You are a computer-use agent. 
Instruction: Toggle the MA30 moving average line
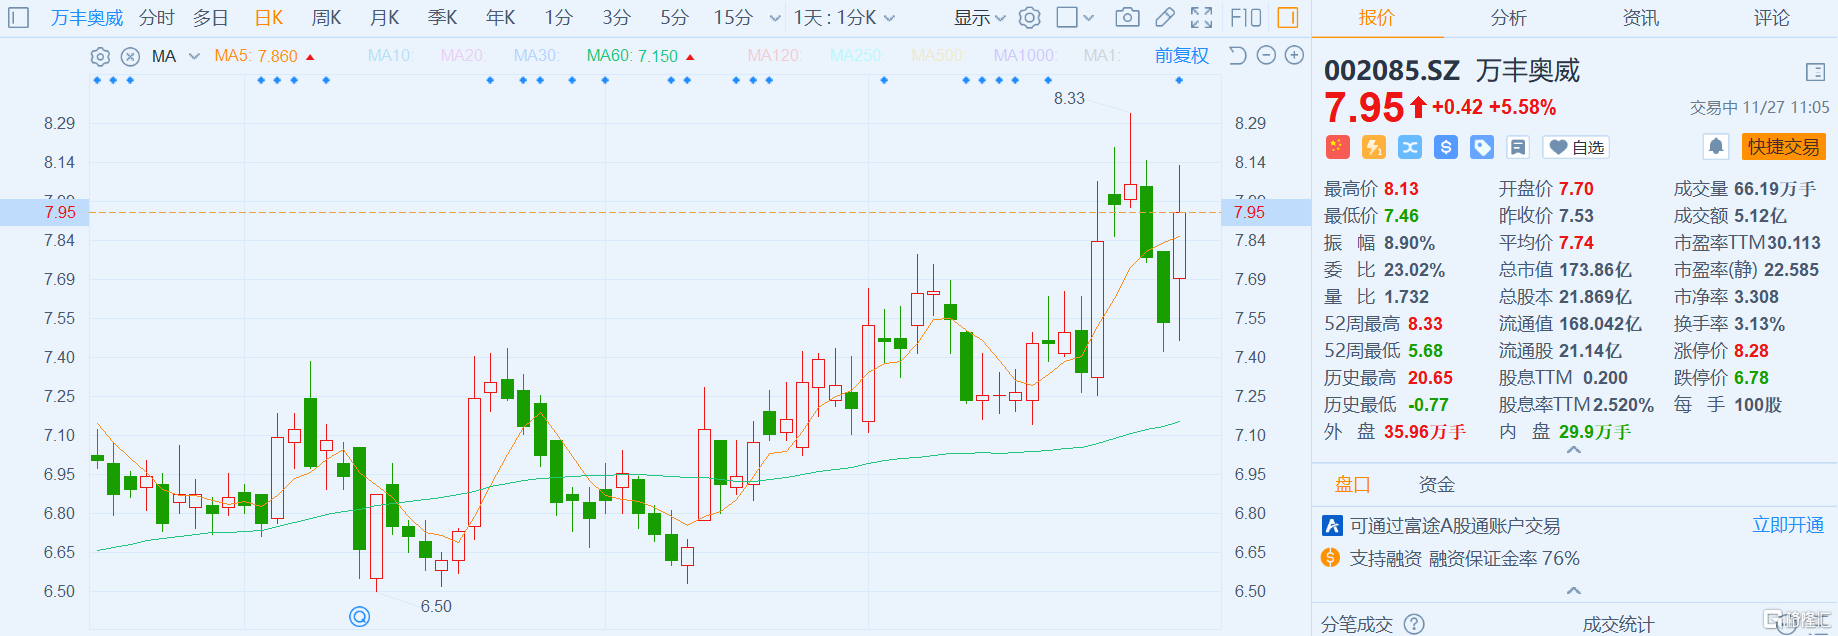[x=536, y=56]
